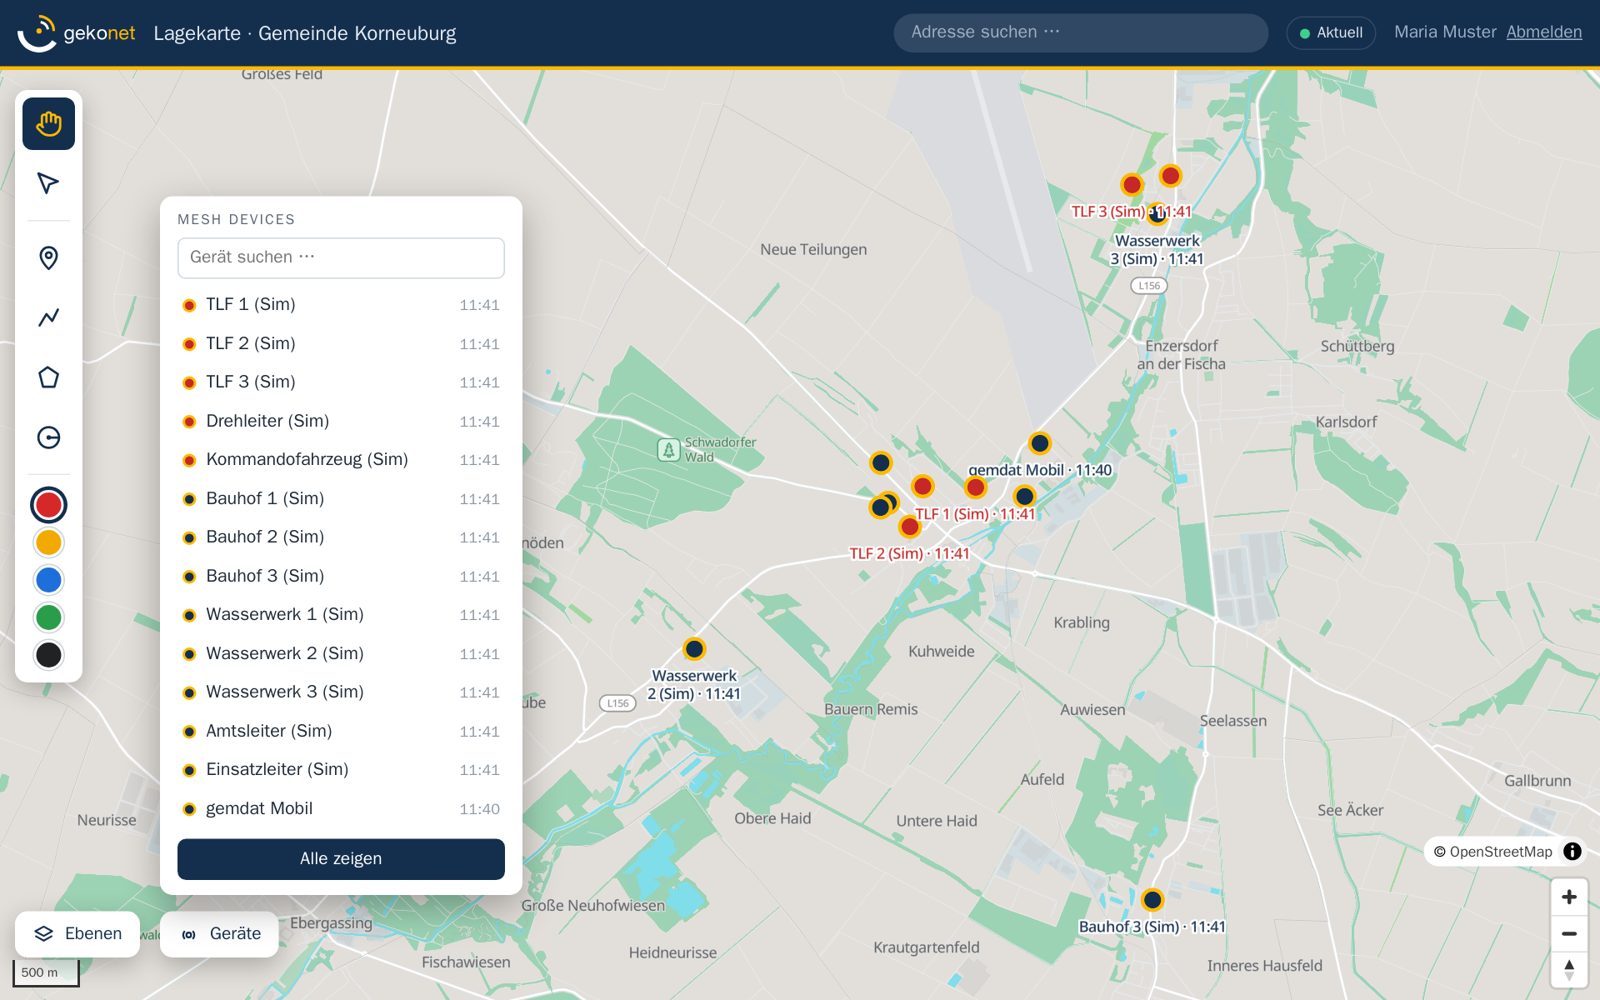
Task: Select the hand pan tool
Action: (48, 124)
